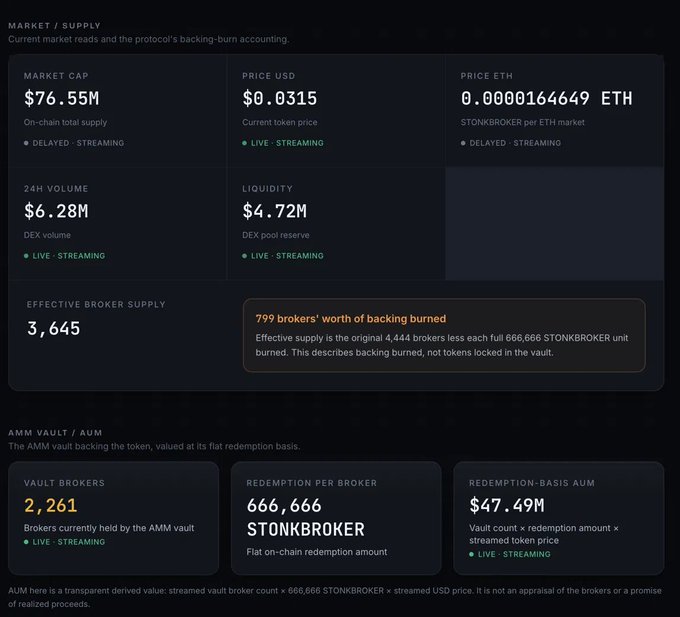Click the EFFECTIVE BROKER SUPPLY label
Screen dimensions: 680x617
[x=96, y=304]
